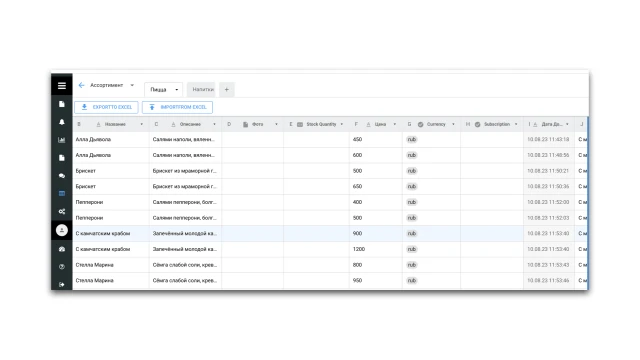This screenshot has height=360, width=640.
Task: Select Алла Дьявола name in the 450 row
Action: click(x=93, y=140)
